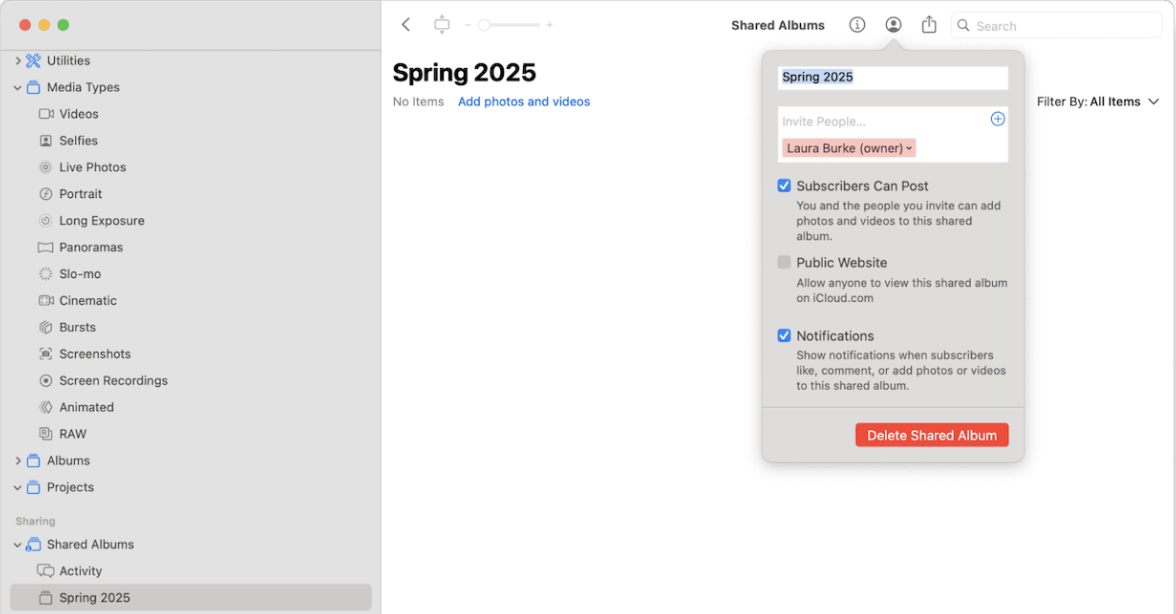1176x614 pixels.
Task: Click the shared album people icon
Action: [x=893, y=25]
